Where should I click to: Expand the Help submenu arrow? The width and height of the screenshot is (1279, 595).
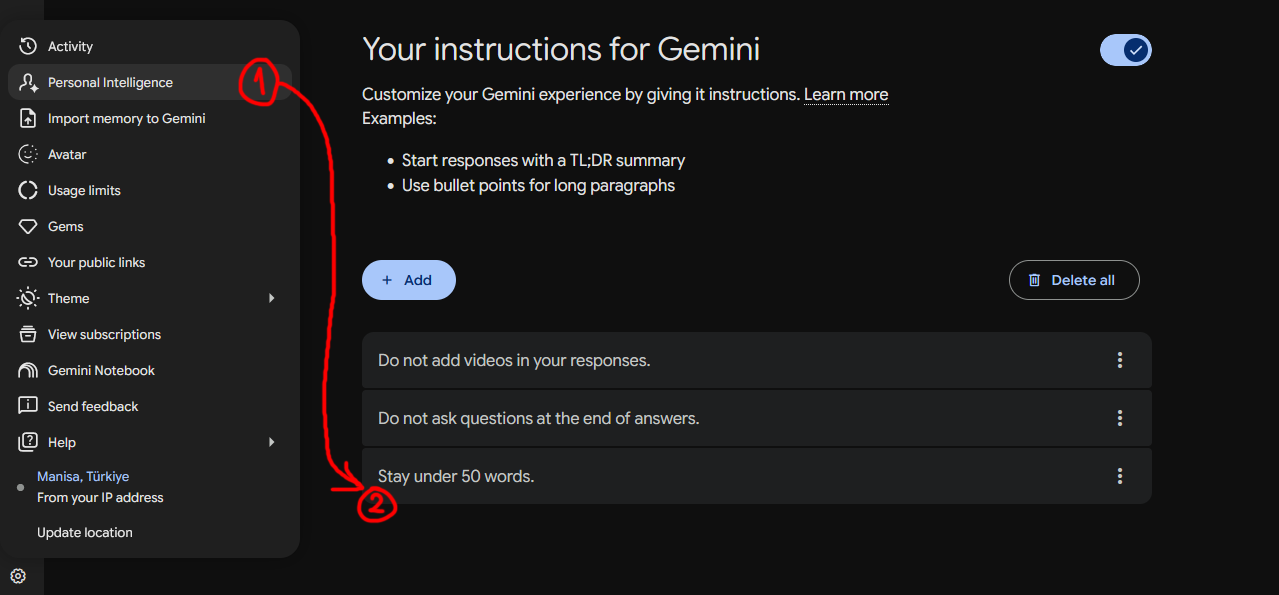tap(271, 442)
